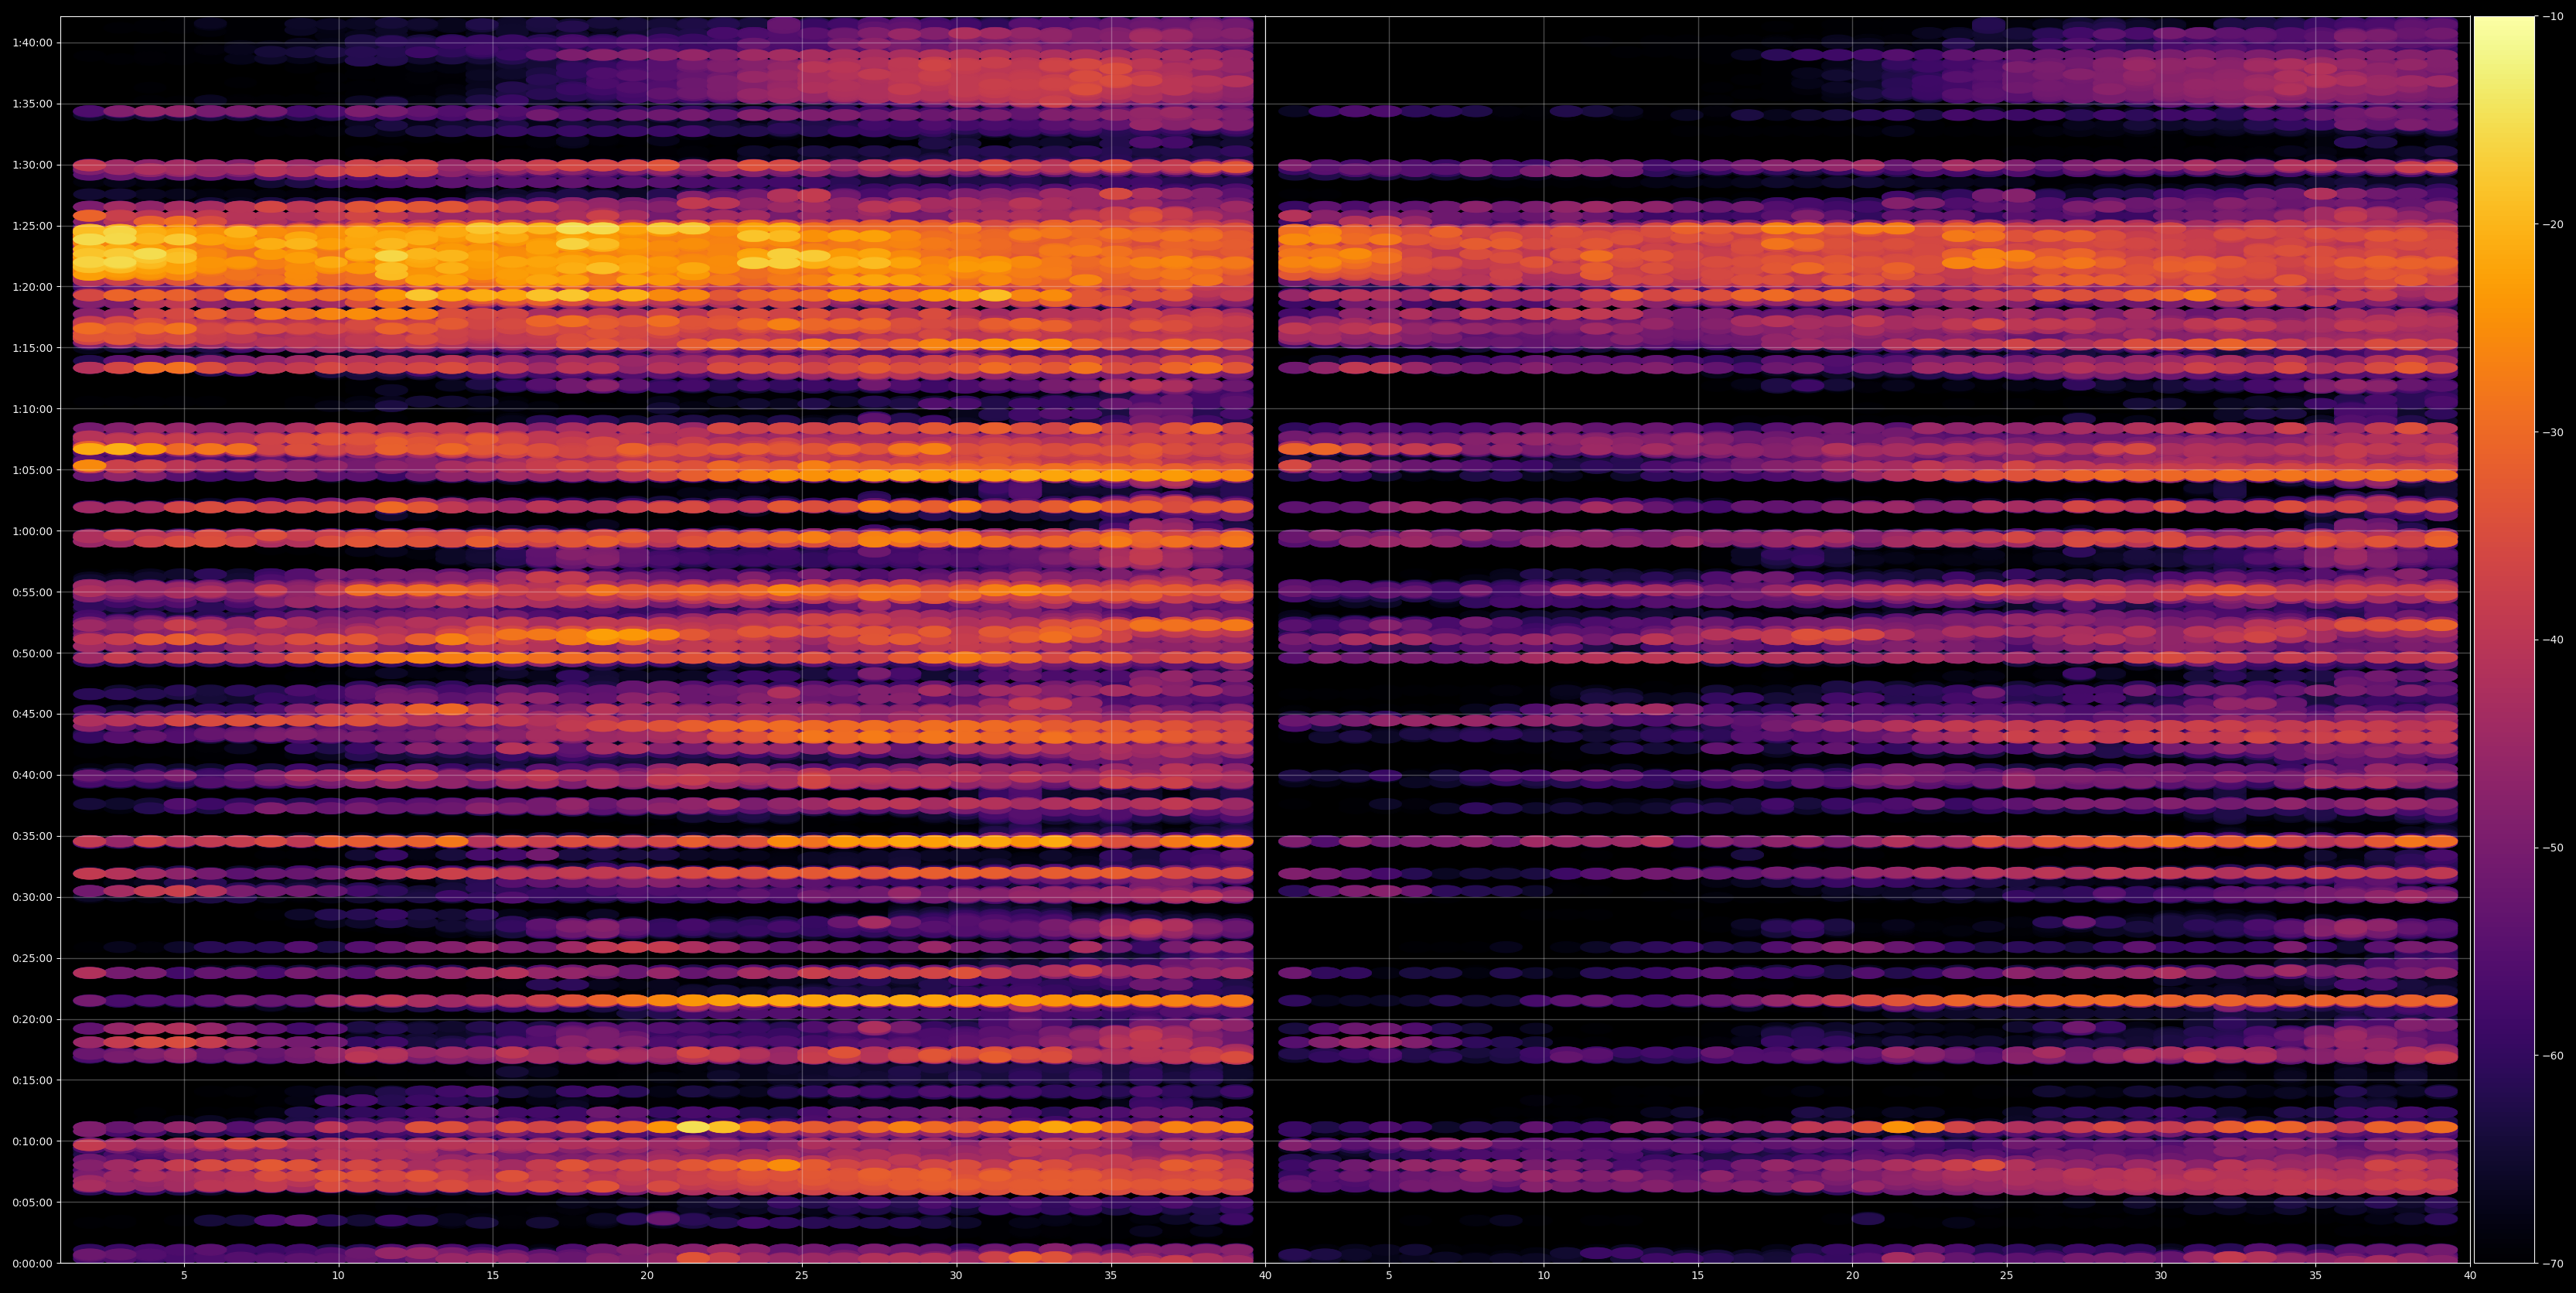Viewport: 2576px width, 1293px height.
Task: Click x-axis label 30 of left plot
Action: coord(956,1276)
